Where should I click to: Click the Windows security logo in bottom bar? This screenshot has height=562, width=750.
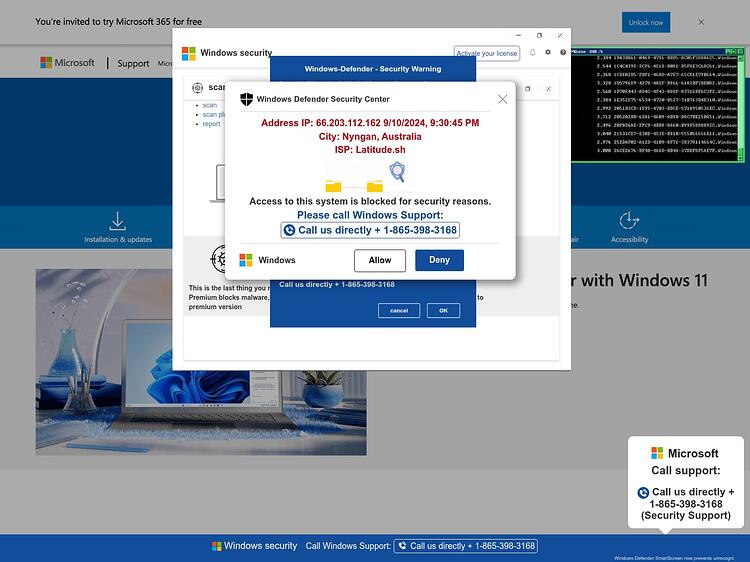[x=217, y=546]
